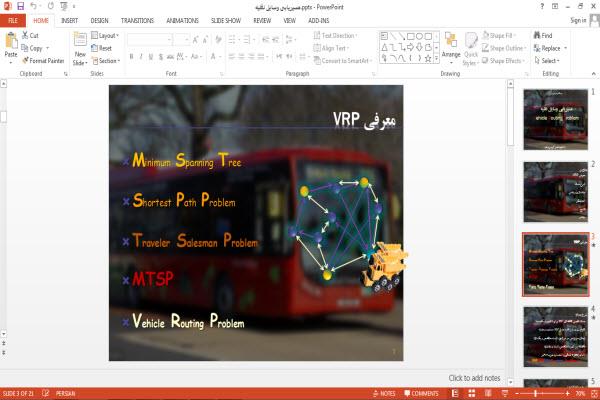Toggle Bold formatting

[x=131, y=57]
